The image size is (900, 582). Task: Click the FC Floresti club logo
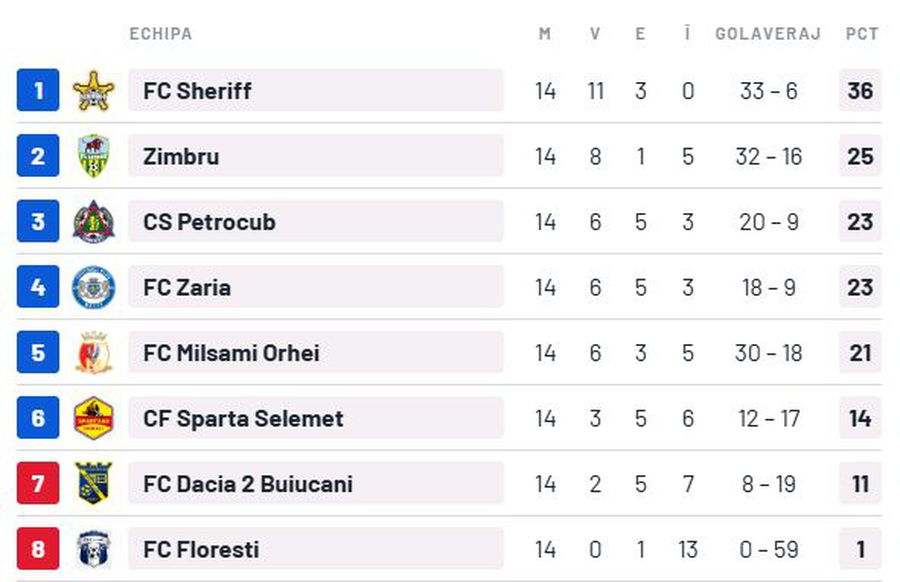click(93, 549)
